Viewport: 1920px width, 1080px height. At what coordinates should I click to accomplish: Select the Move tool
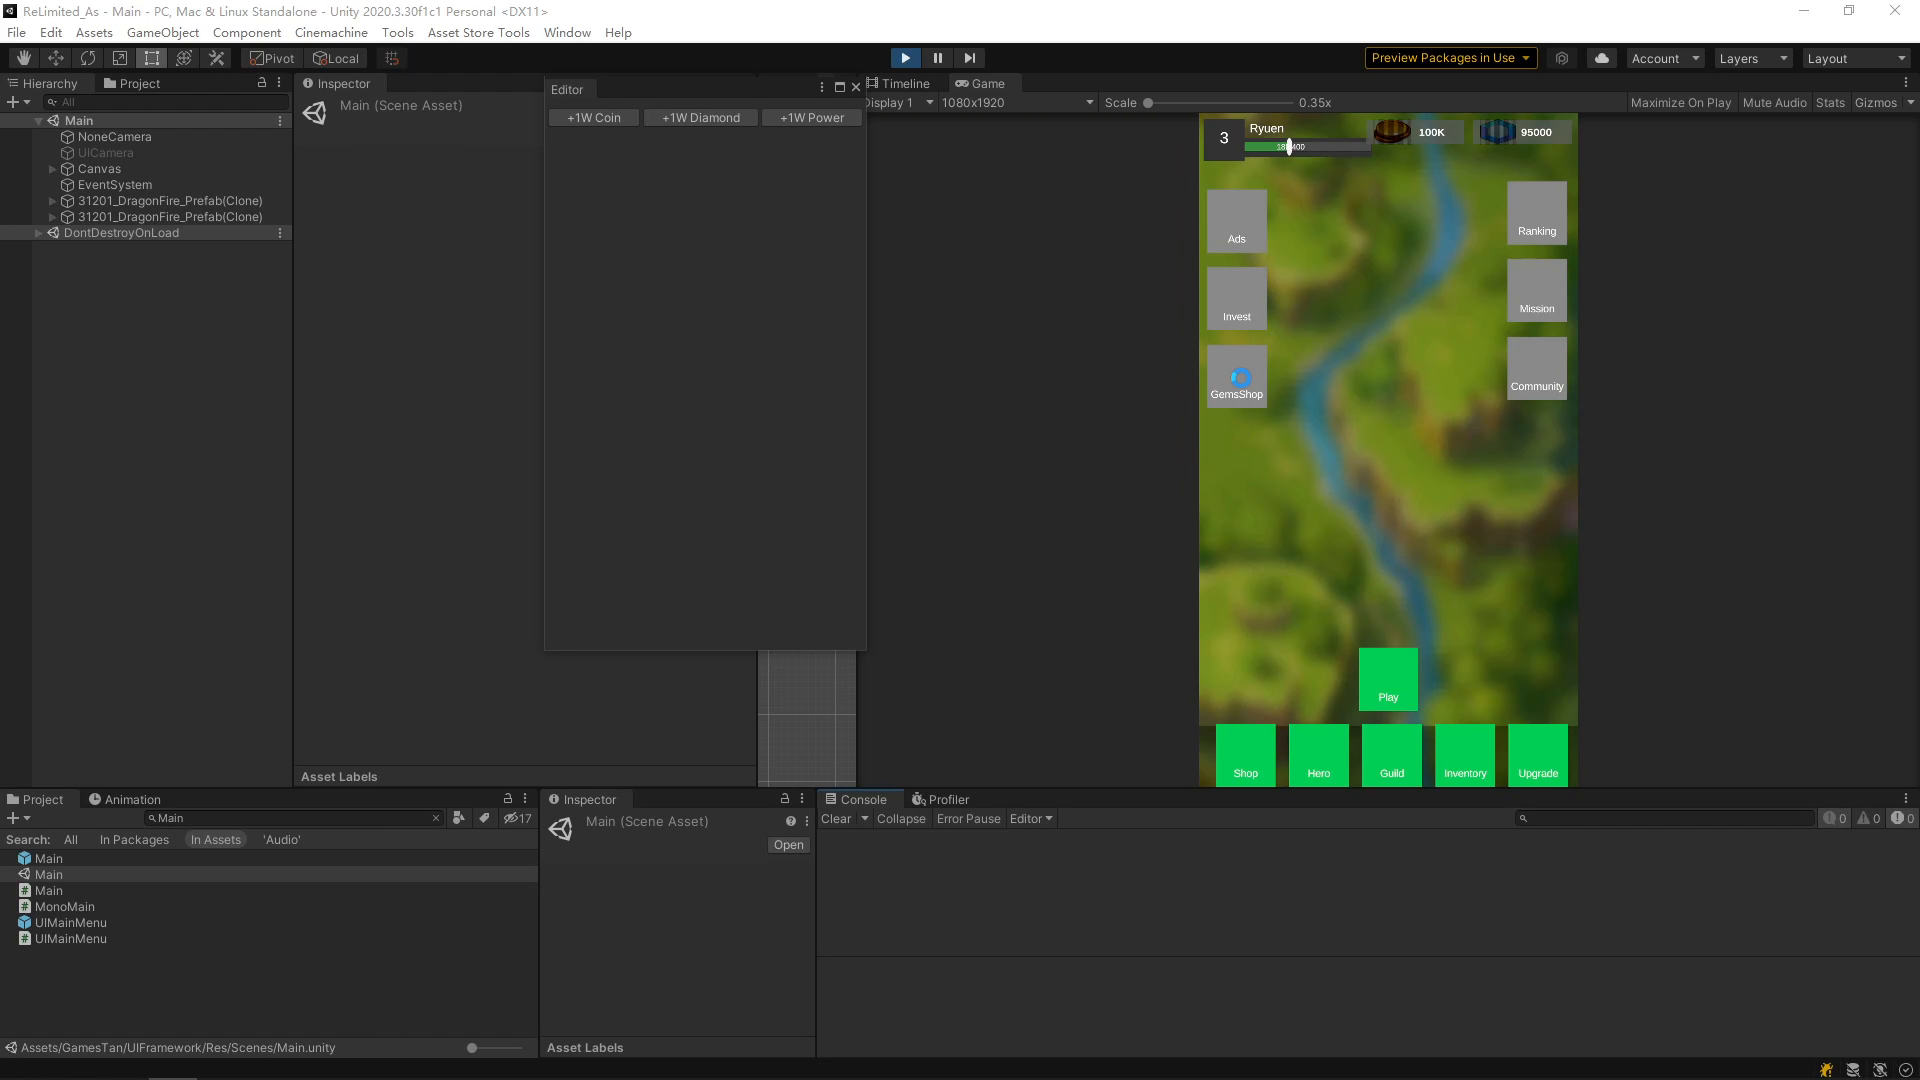(56, 58)
